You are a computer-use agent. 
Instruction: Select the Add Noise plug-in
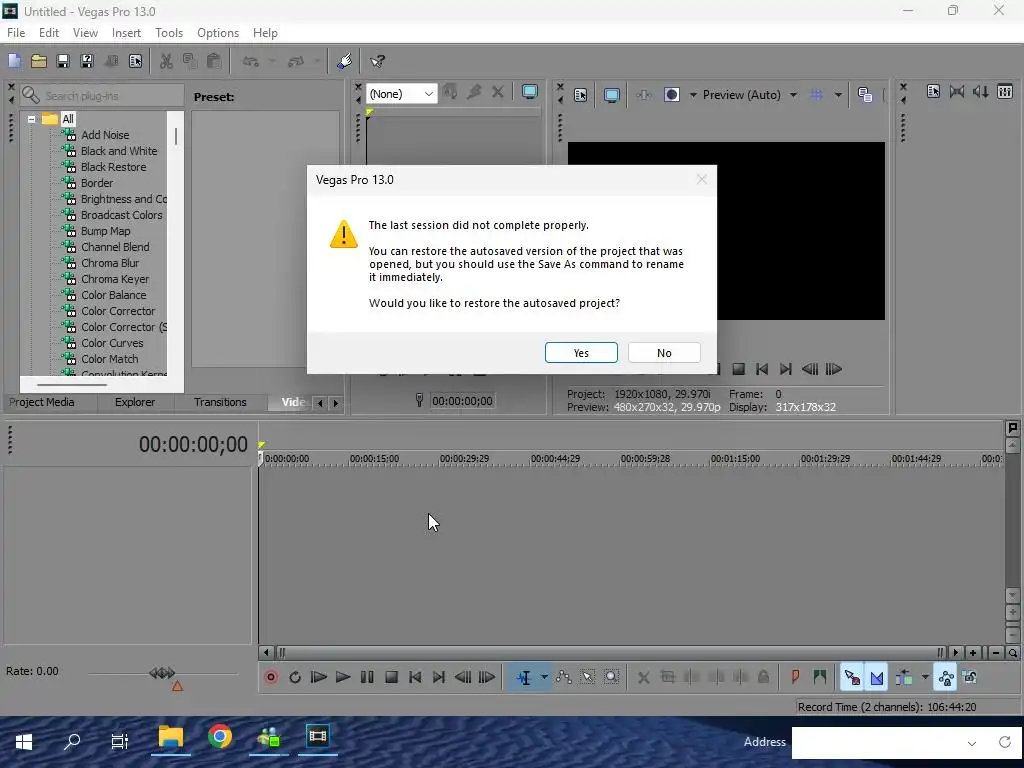pos(104,135)
